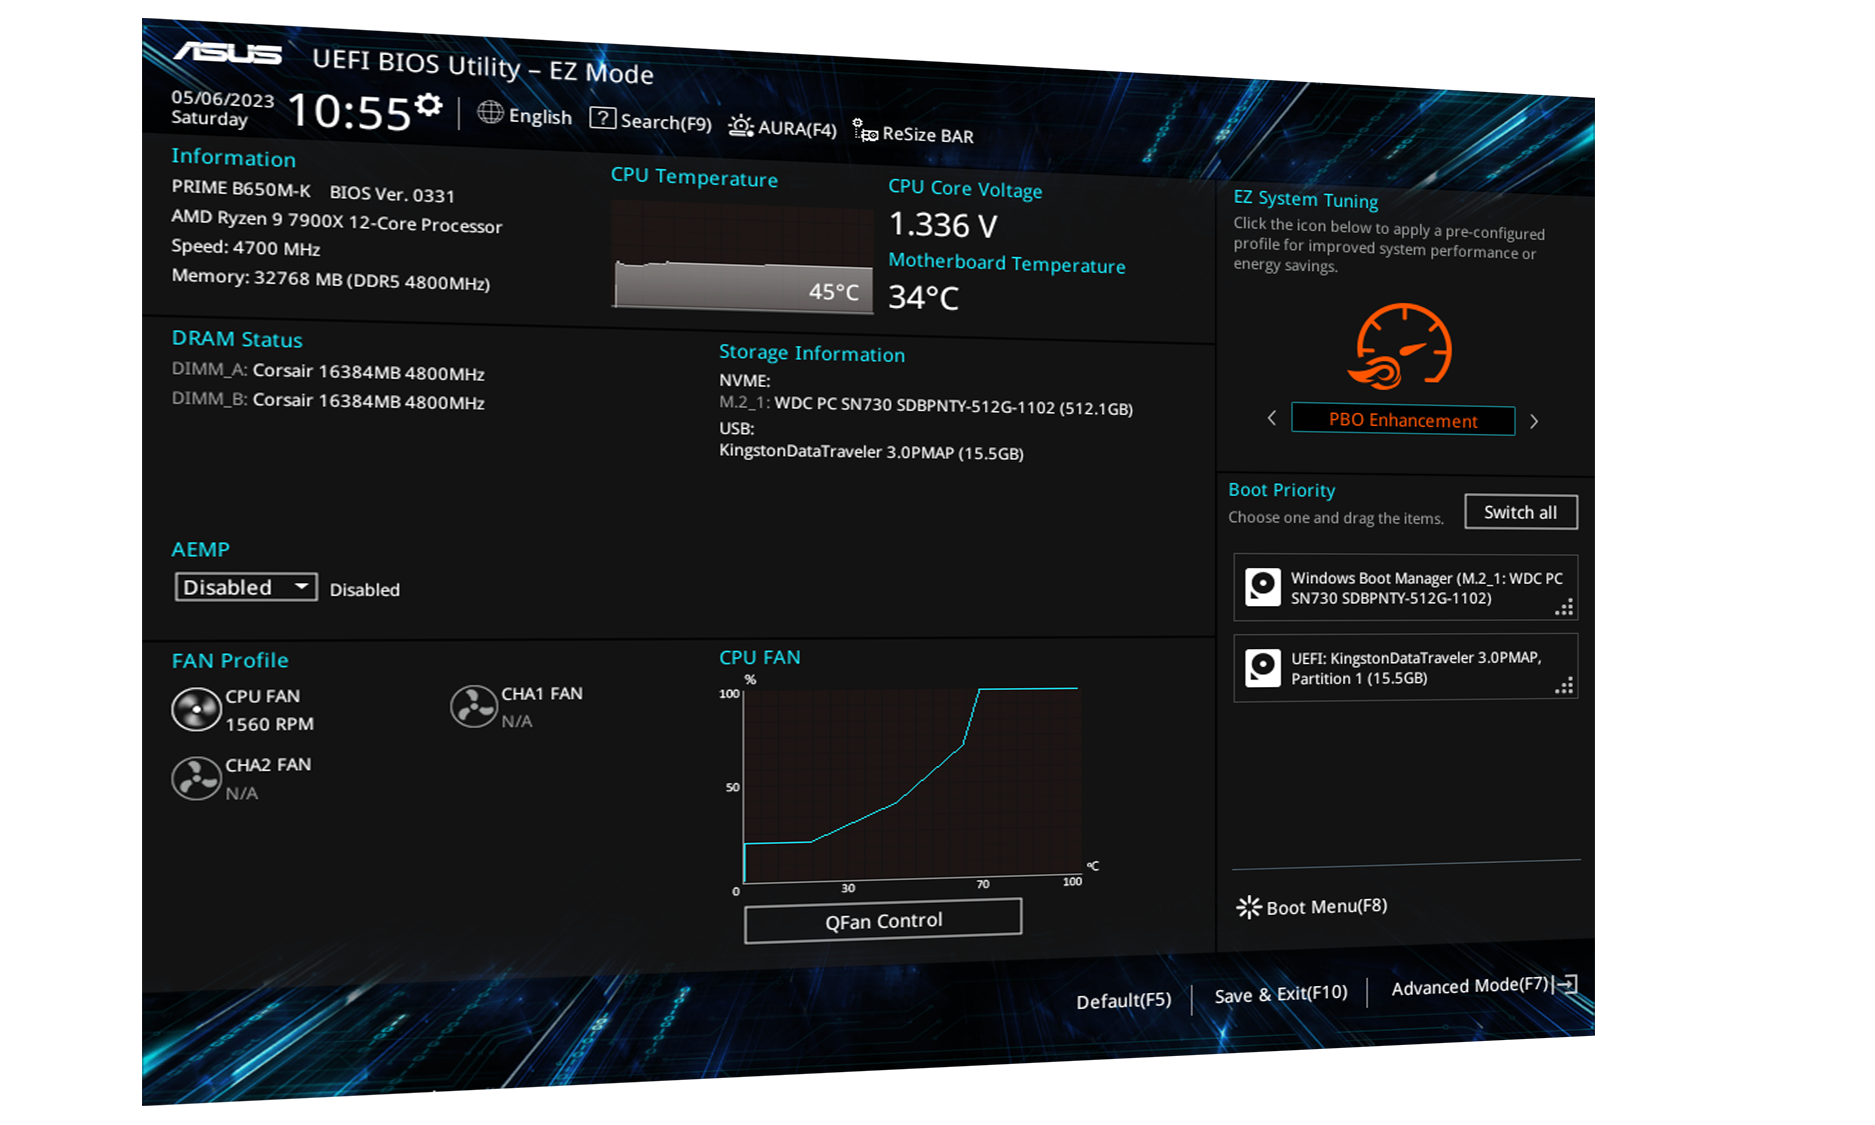Click the CPU FAN curve graph
This screenshot has height=1125, width=1875.
click(x=912, y=785)
